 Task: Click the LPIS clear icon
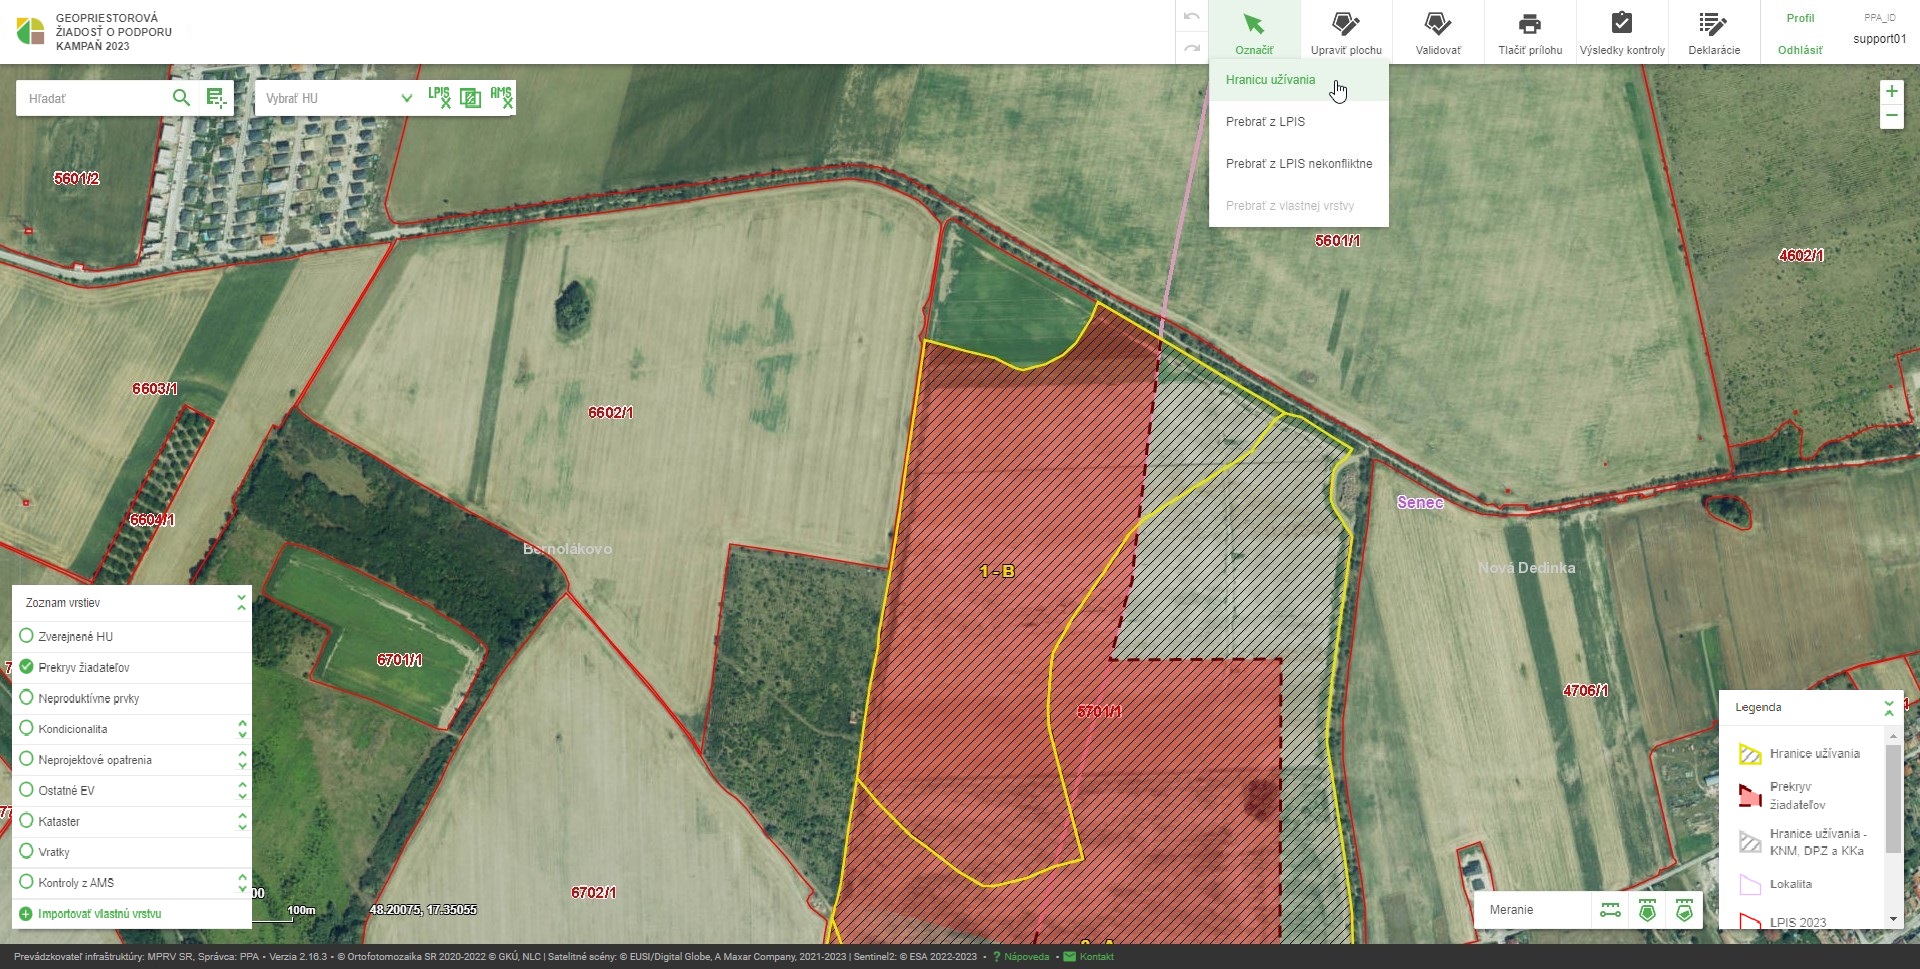439,97
